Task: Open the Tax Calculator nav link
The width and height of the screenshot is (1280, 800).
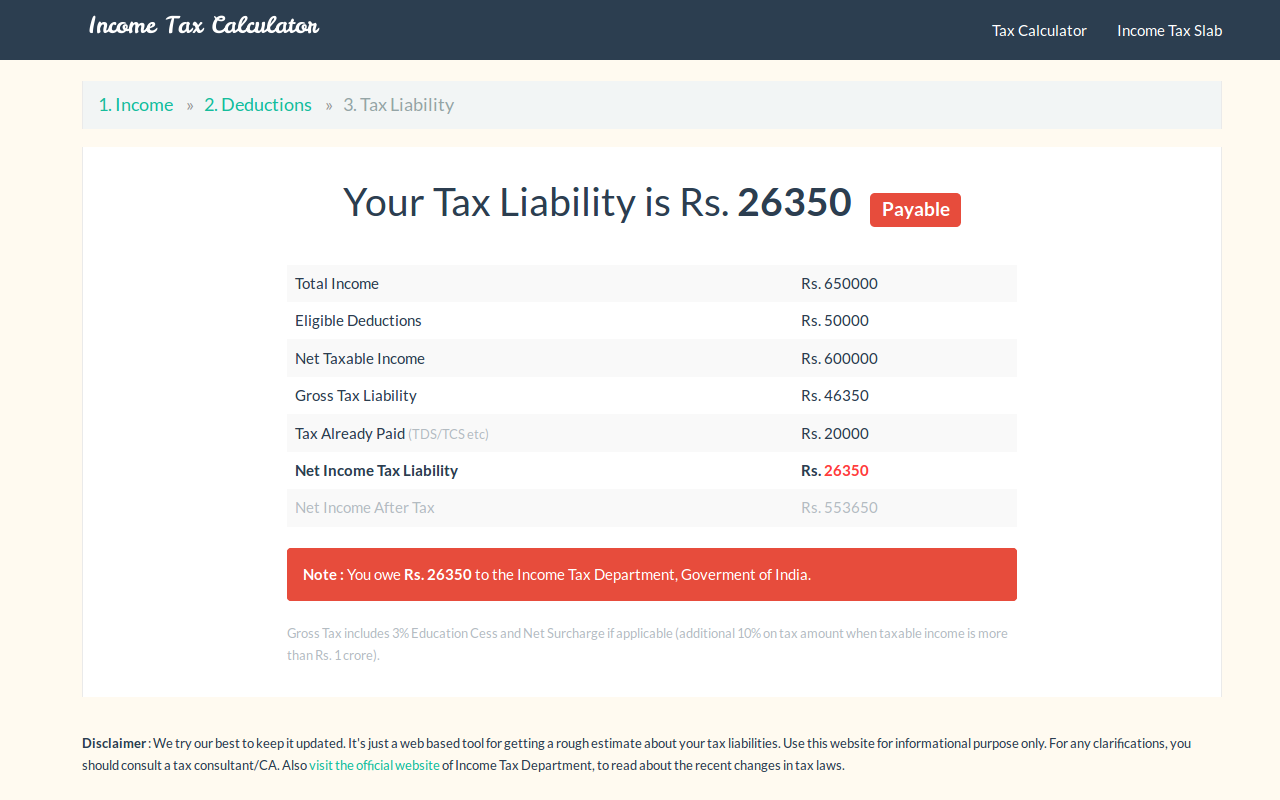Action: (x=1039, y=30)
